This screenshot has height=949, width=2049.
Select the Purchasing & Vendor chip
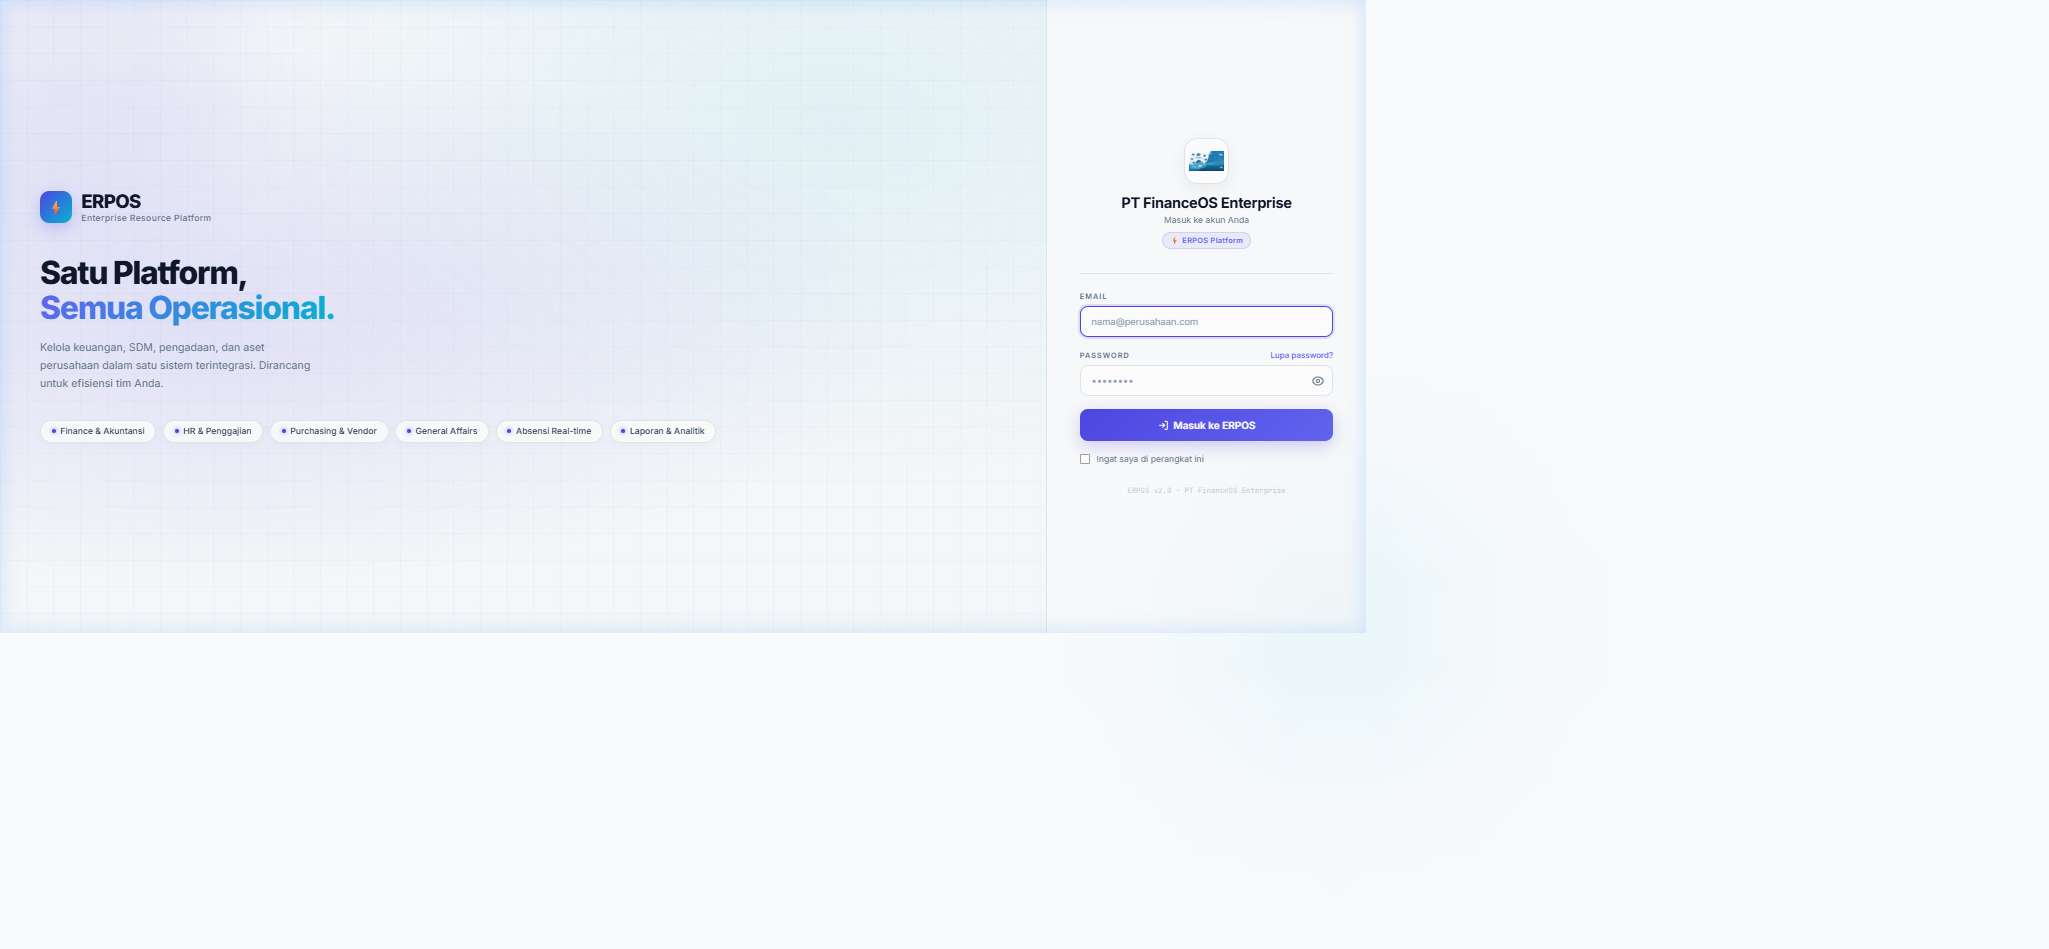(329, 431)
